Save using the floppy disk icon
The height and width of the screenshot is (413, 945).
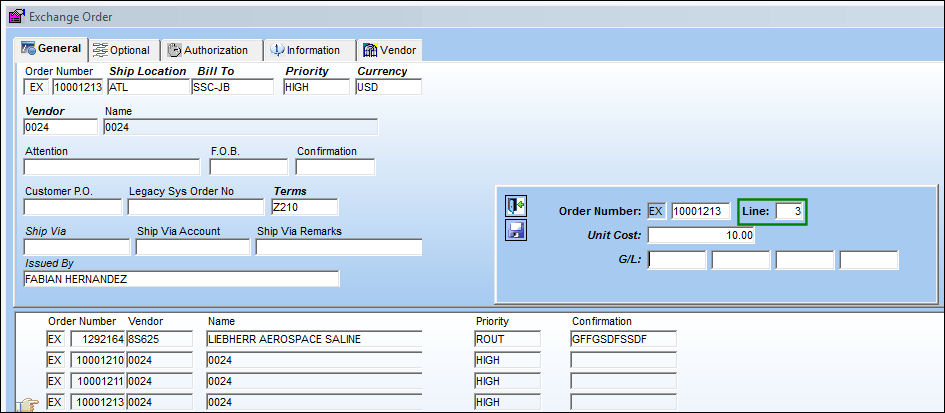coord(516,230)
